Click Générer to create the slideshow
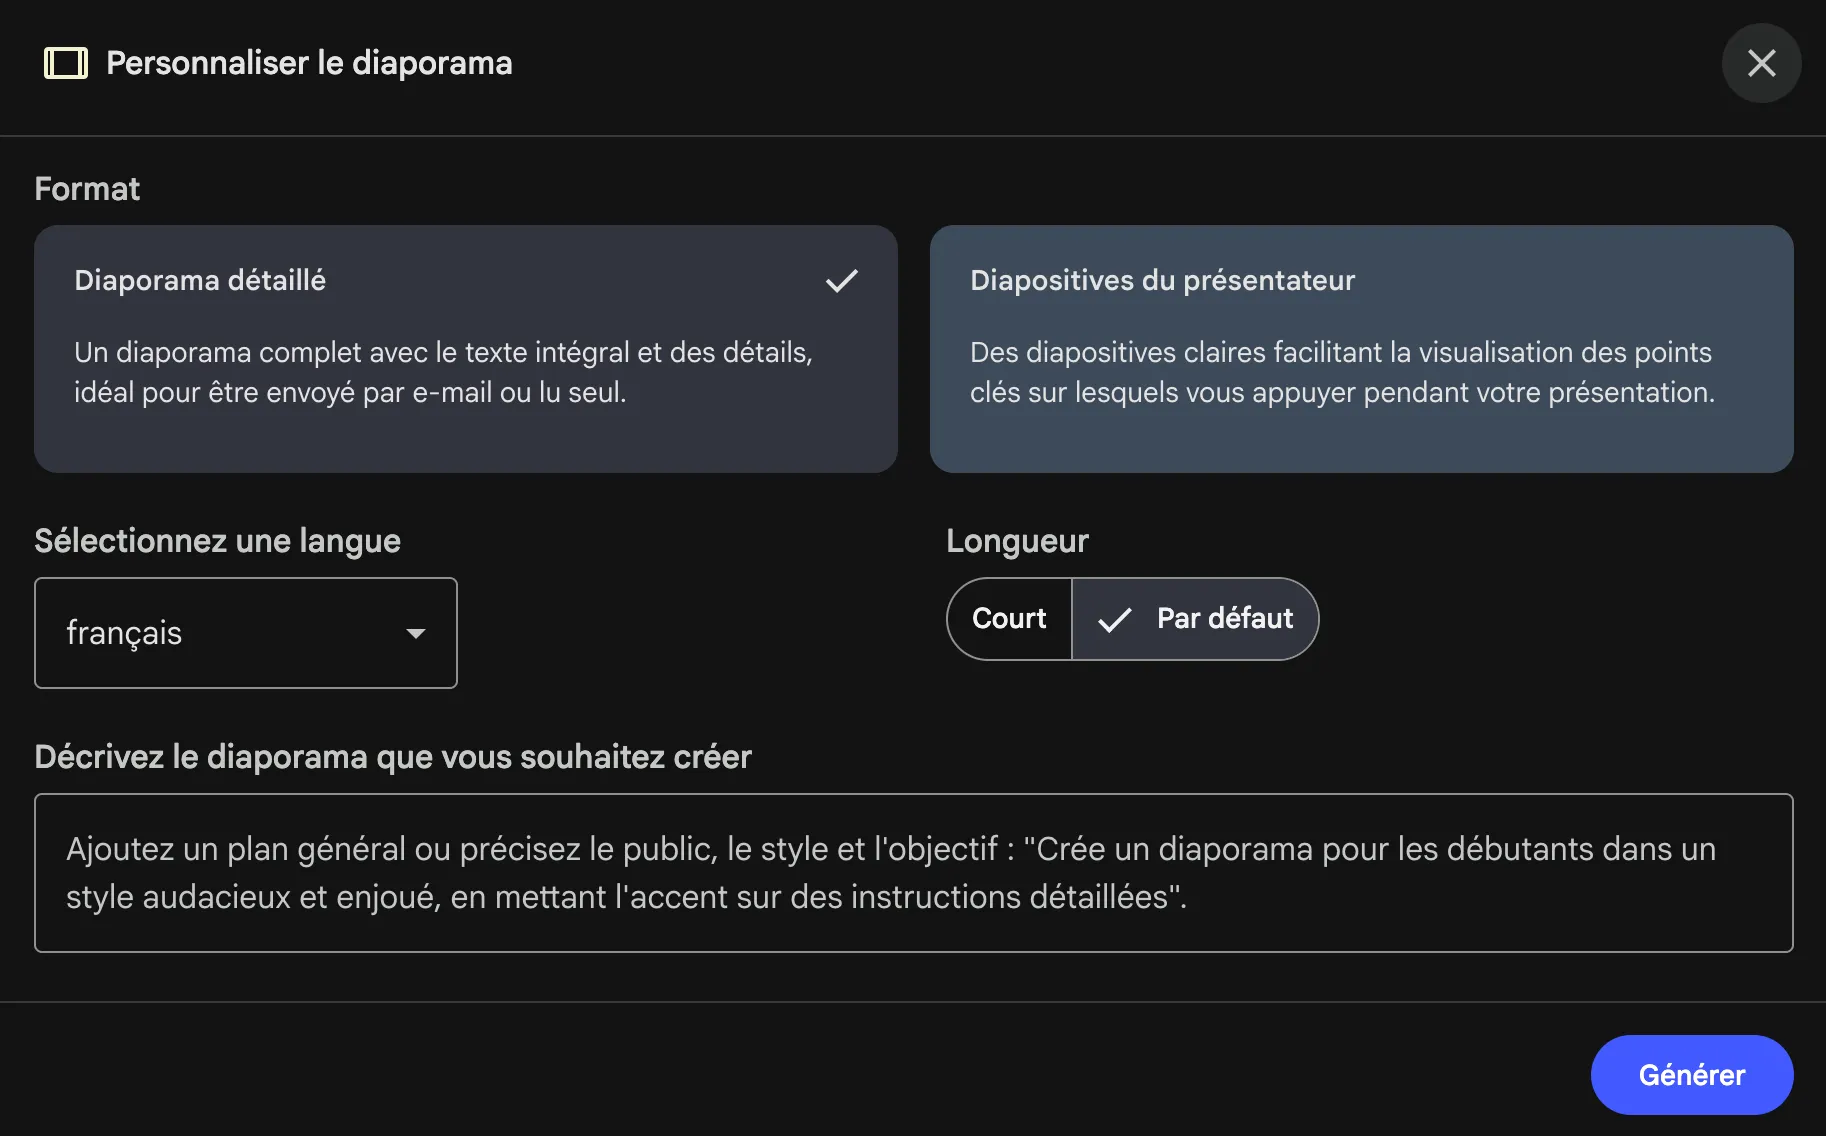Viewport: 1826px width, 1136px height. tap(1691, 1074)
